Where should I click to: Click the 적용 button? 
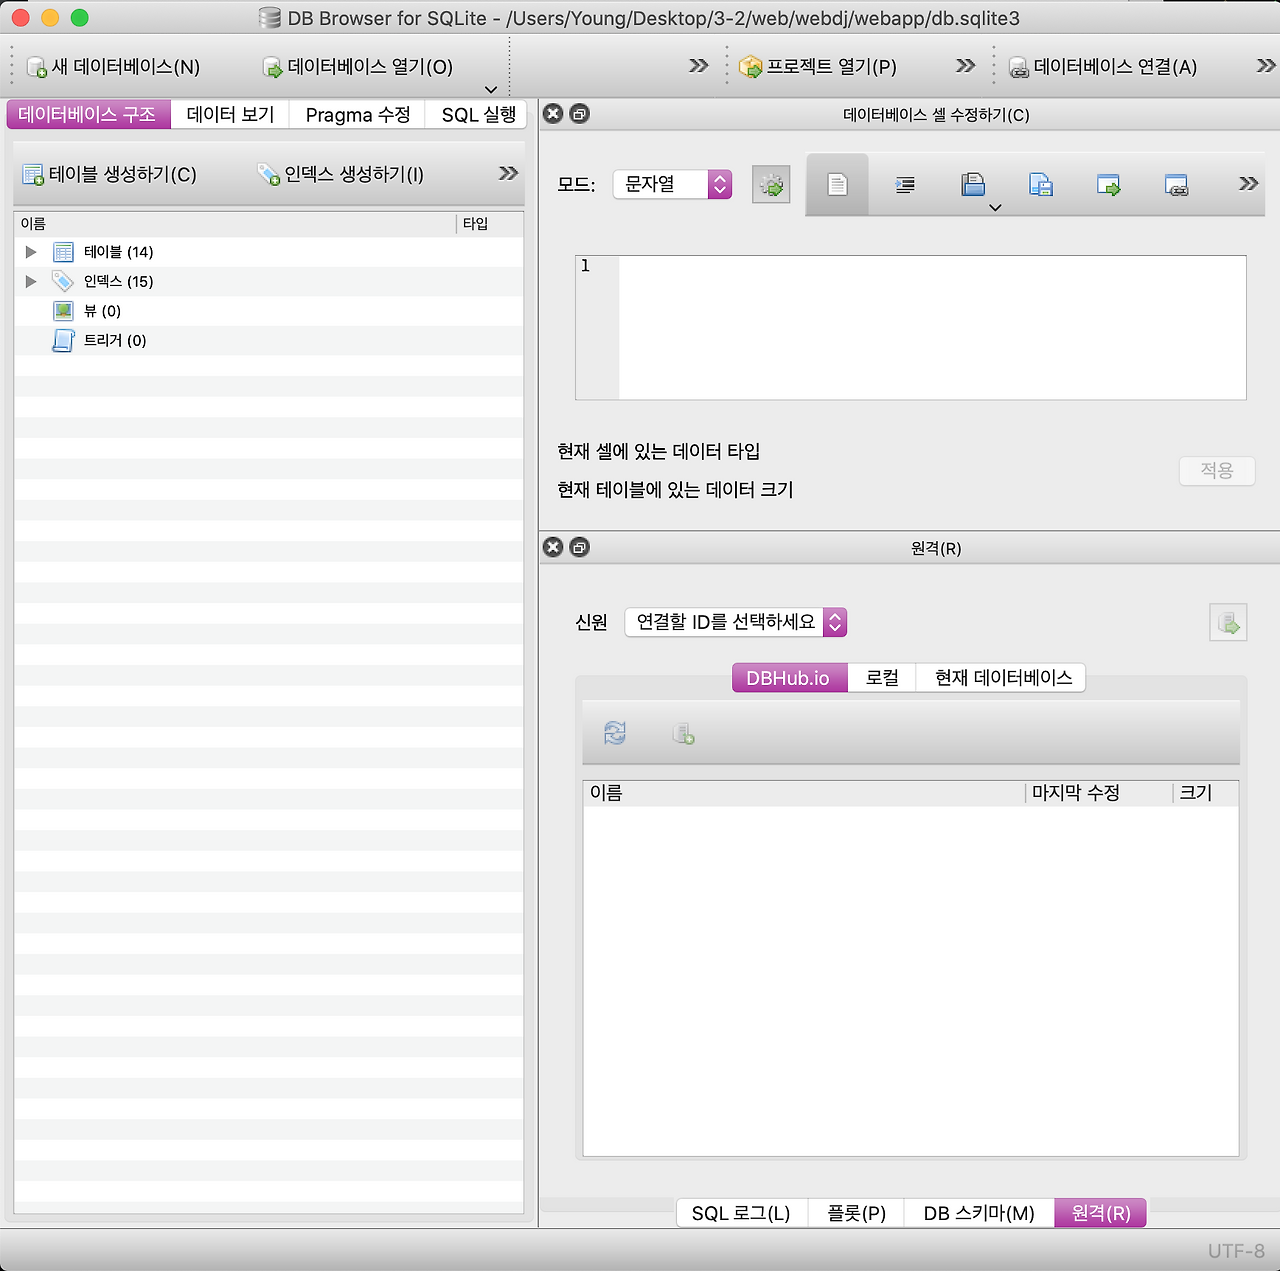pos(1217,470)
